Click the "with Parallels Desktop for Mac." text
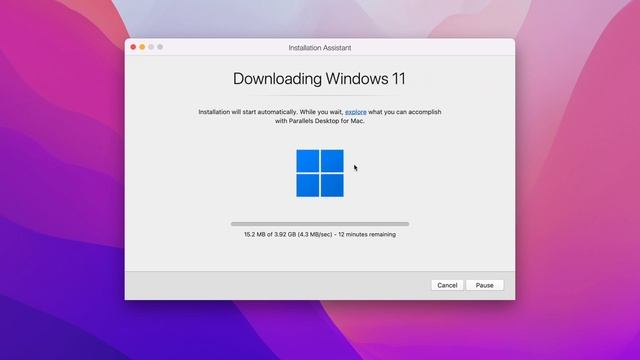 pyautogui.click(x=320, y=121)
